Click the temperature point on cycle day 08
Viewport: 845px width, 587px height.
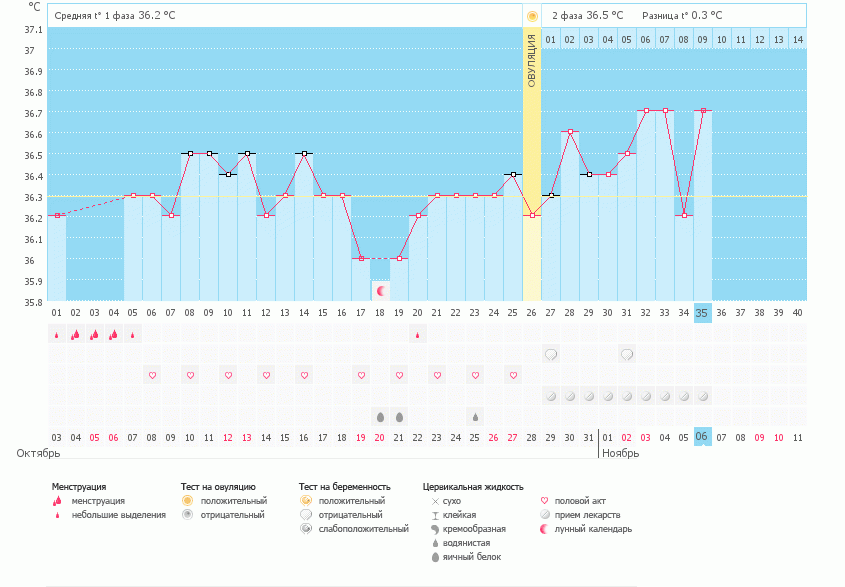tap(190, 154)
